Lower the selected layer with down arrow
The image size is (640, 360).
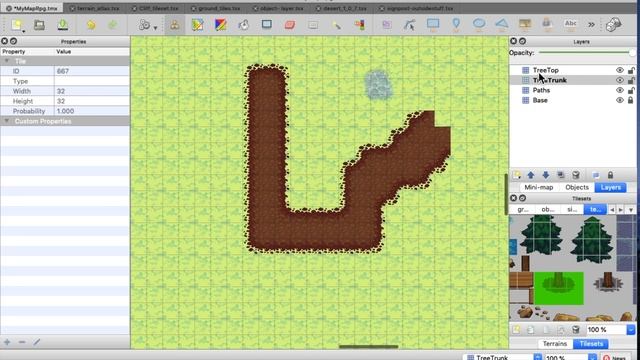pos(546,175)
